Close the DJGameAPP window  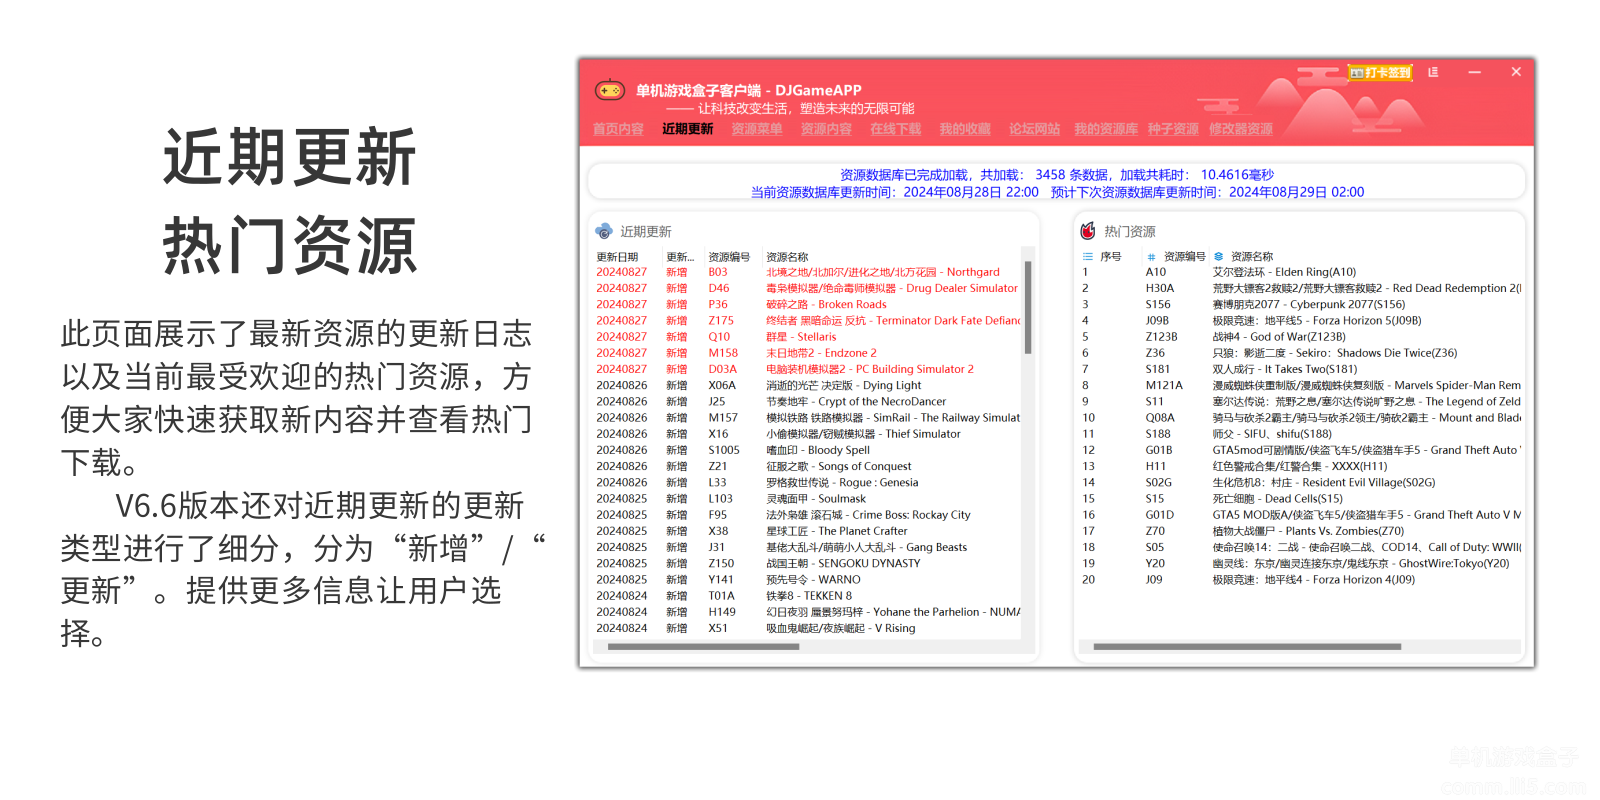click(1516, 72)
